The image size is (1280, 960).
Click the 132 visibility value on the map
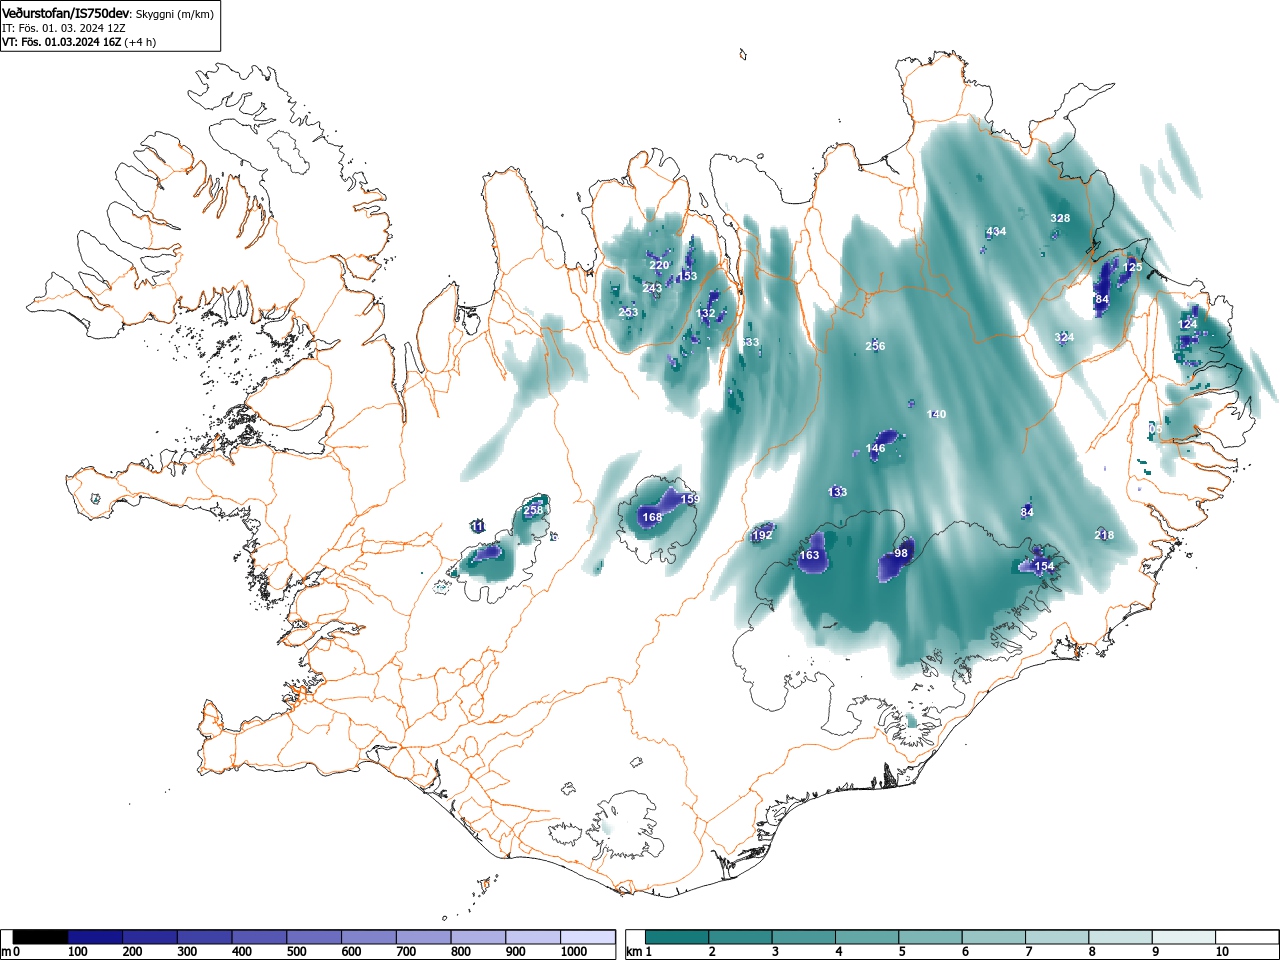coord(706,313)
